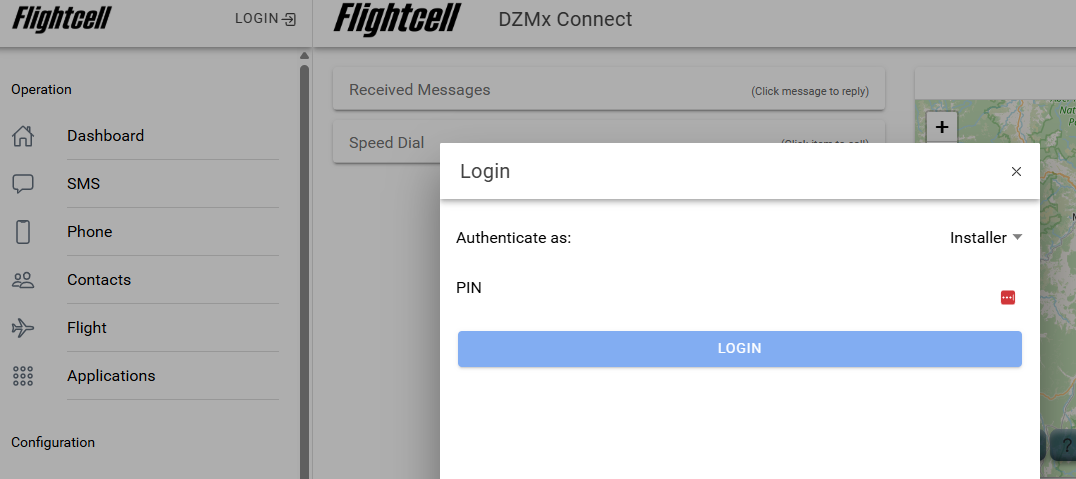Close the Login dialog with X
Image resolution: width=1076 pixels, height=479 pixels.
tap(1016, 172)
